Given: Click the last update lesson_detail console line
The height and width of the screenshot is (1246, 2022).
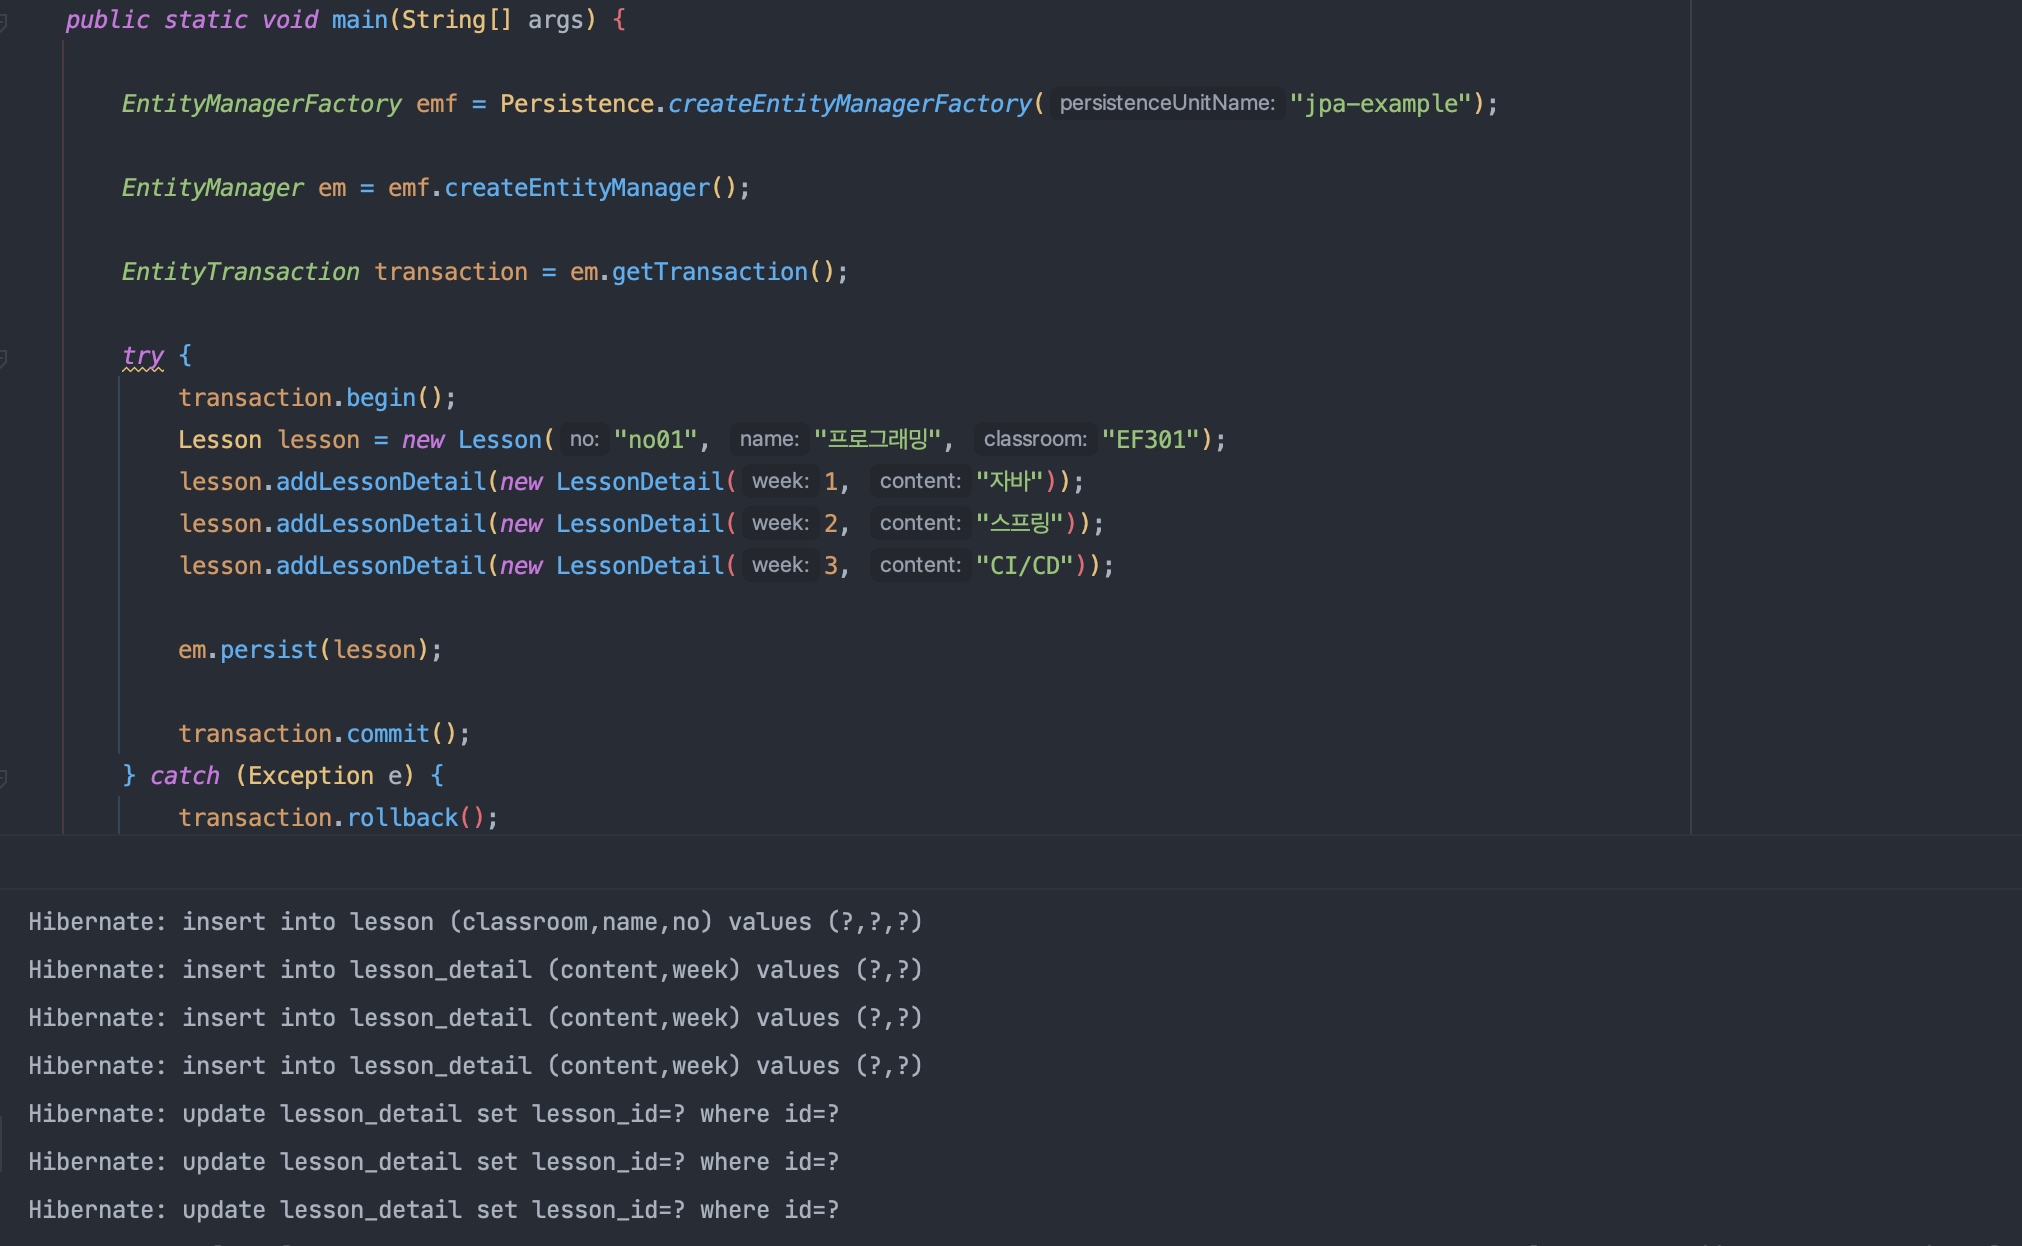Looking at the screenshot, I should (x=433, y=1210).
